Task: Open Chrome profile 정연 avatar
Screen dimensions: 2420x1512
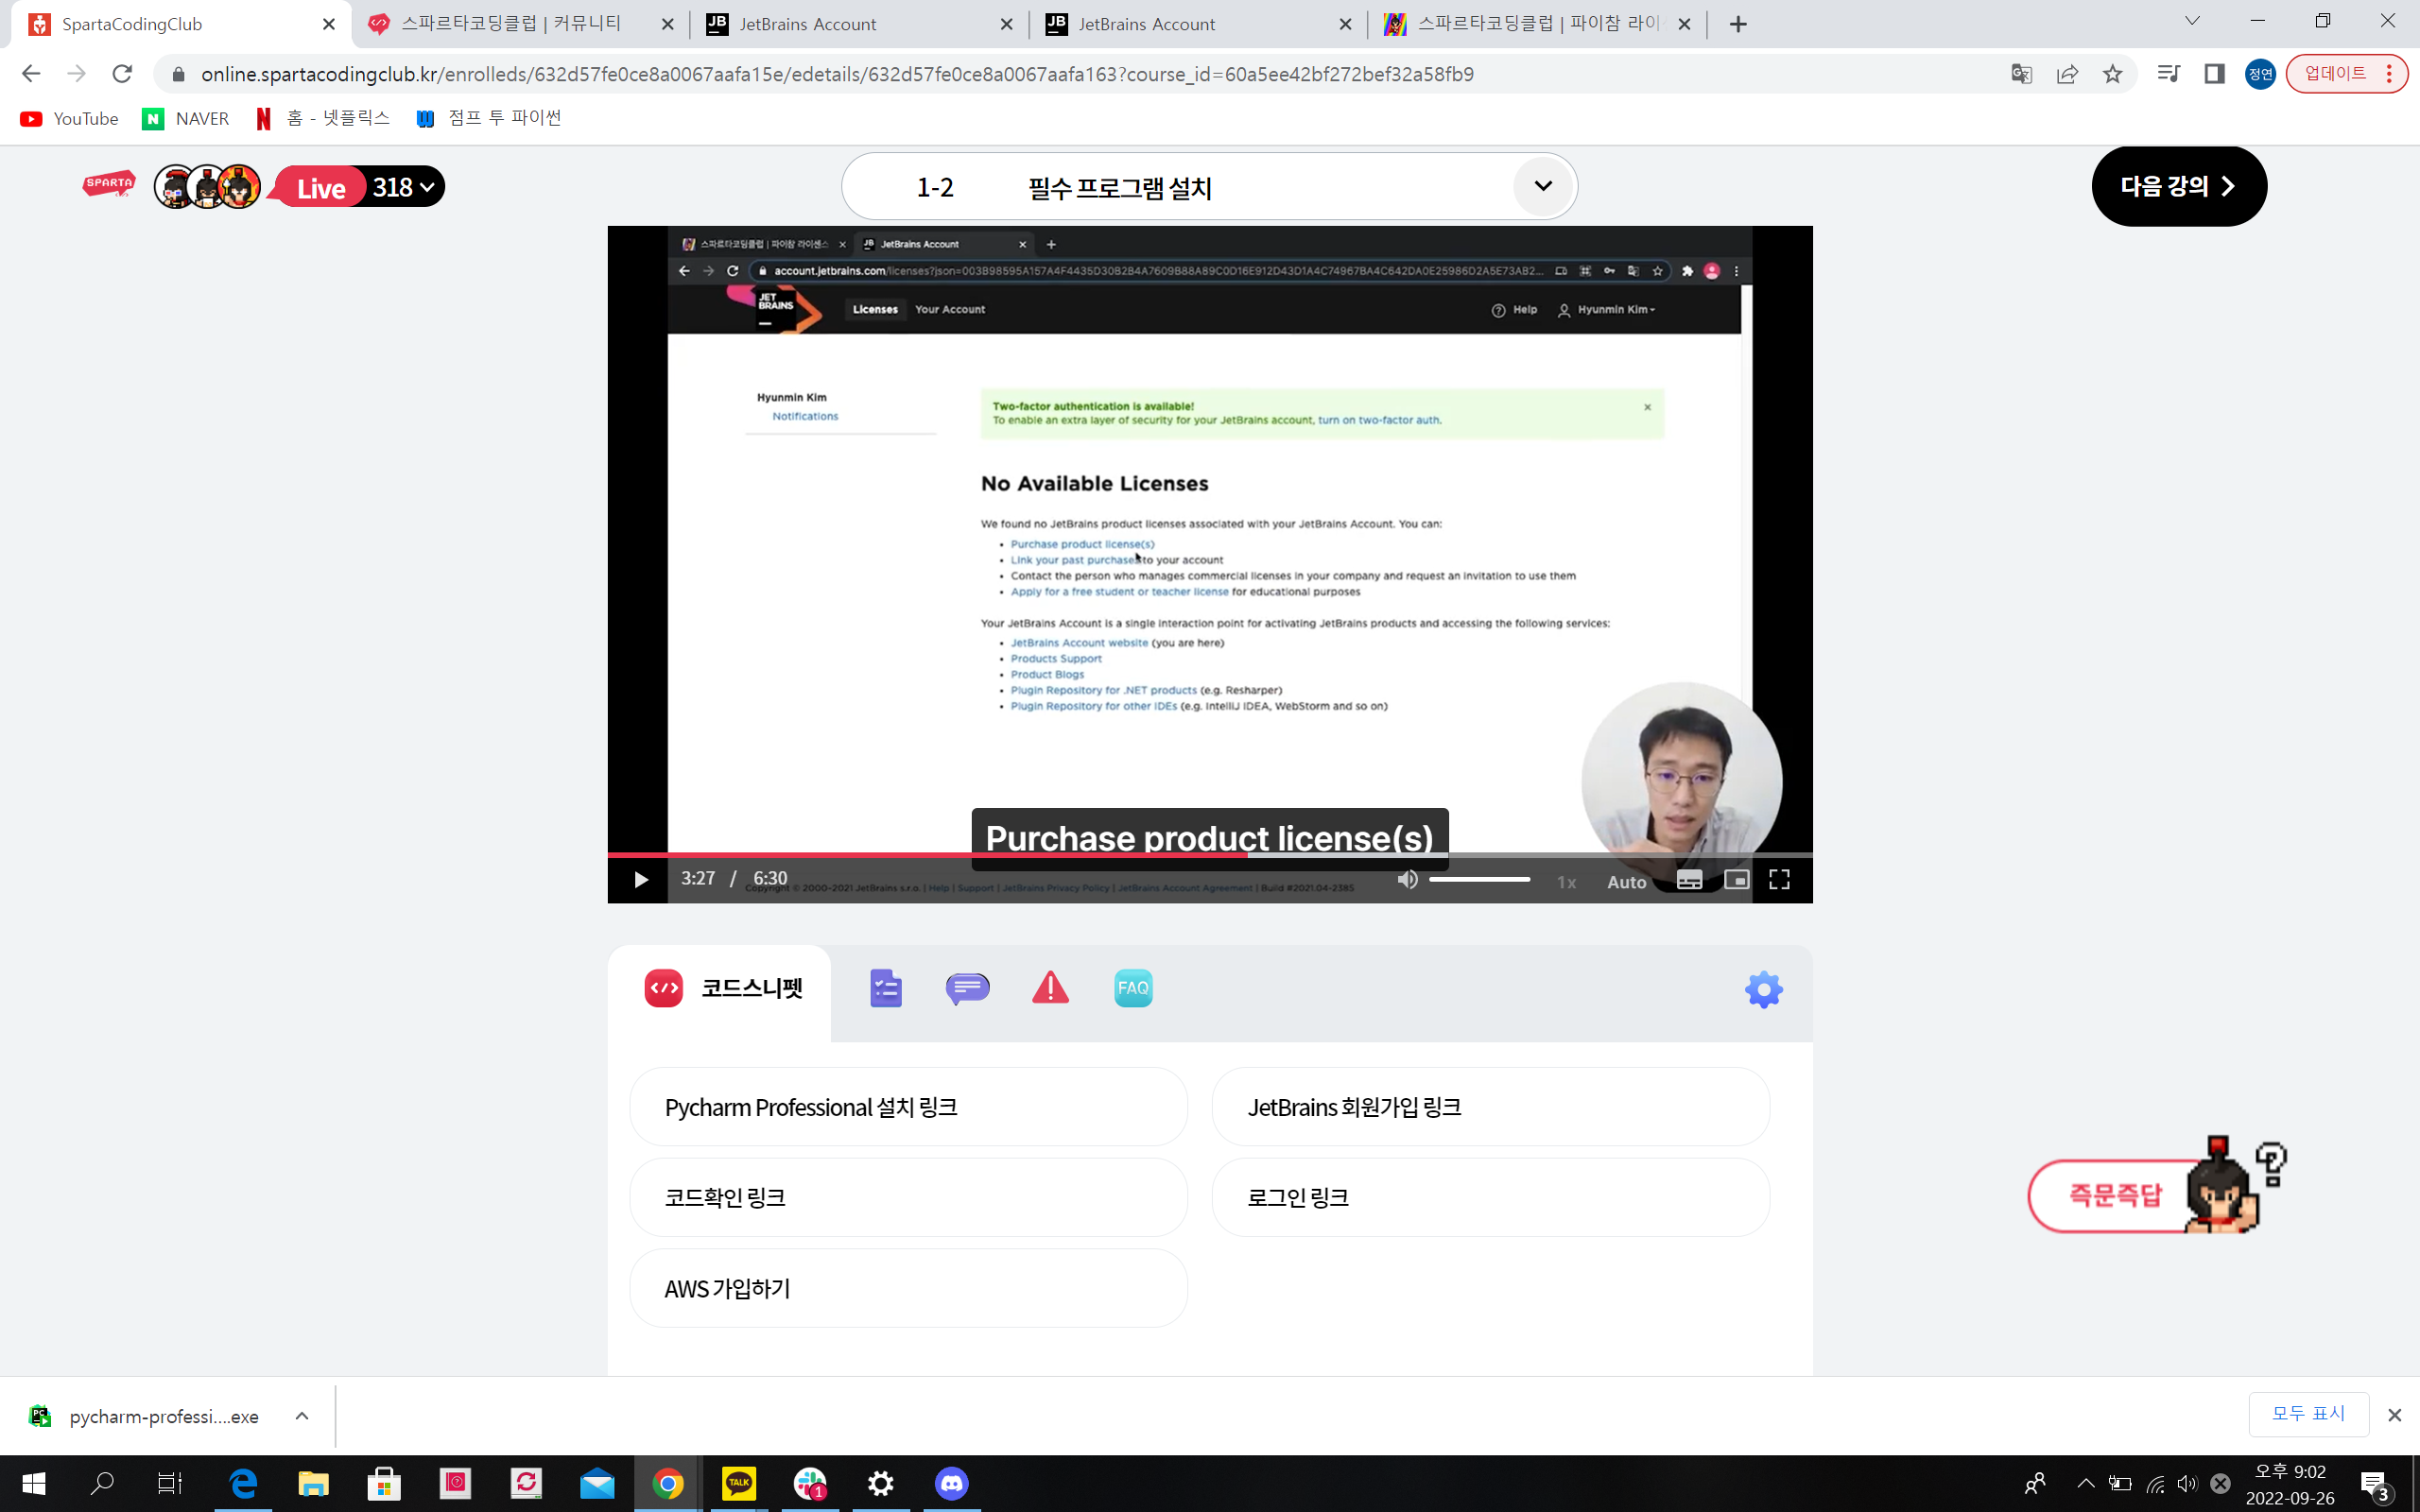Action: pyautogui.click(x=2260, y=74)
